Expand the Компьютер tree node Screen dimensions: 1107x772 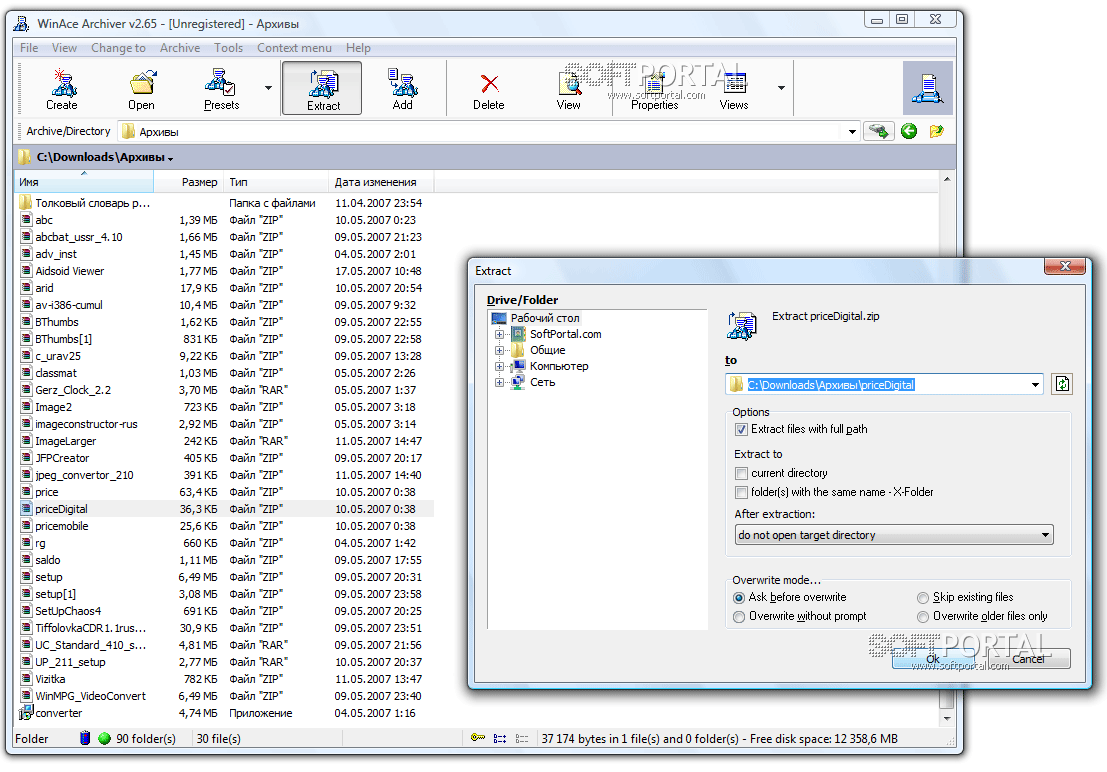499,367
